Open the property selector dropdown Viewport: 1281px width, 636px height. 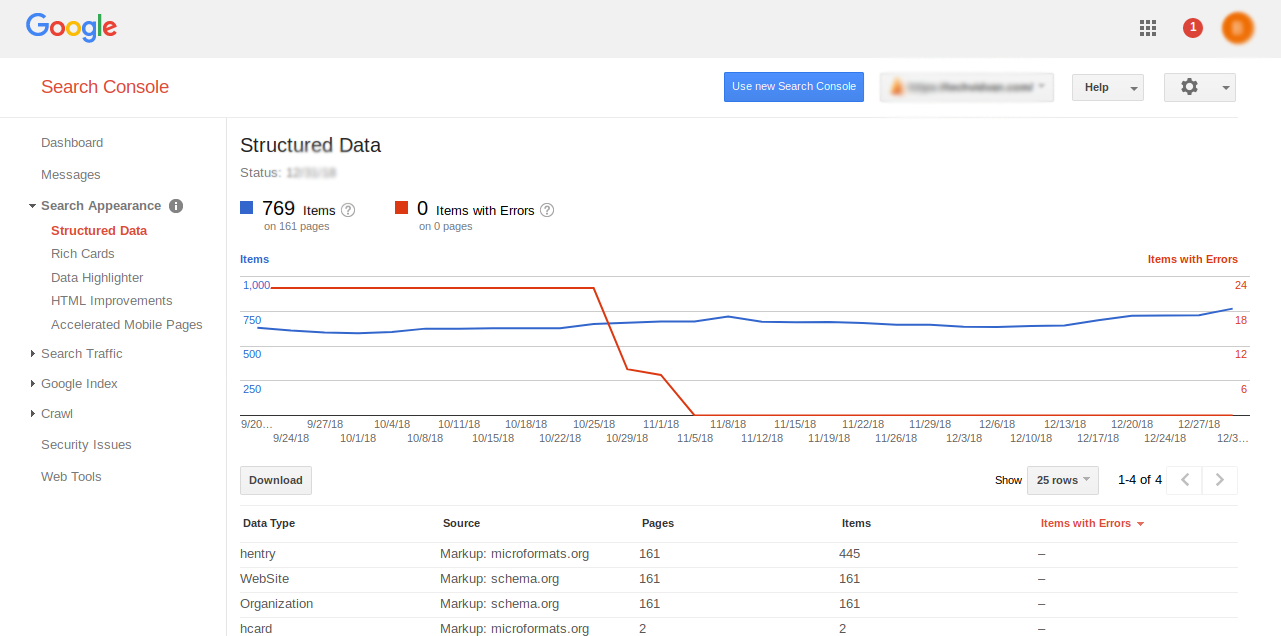click(967, 87)
